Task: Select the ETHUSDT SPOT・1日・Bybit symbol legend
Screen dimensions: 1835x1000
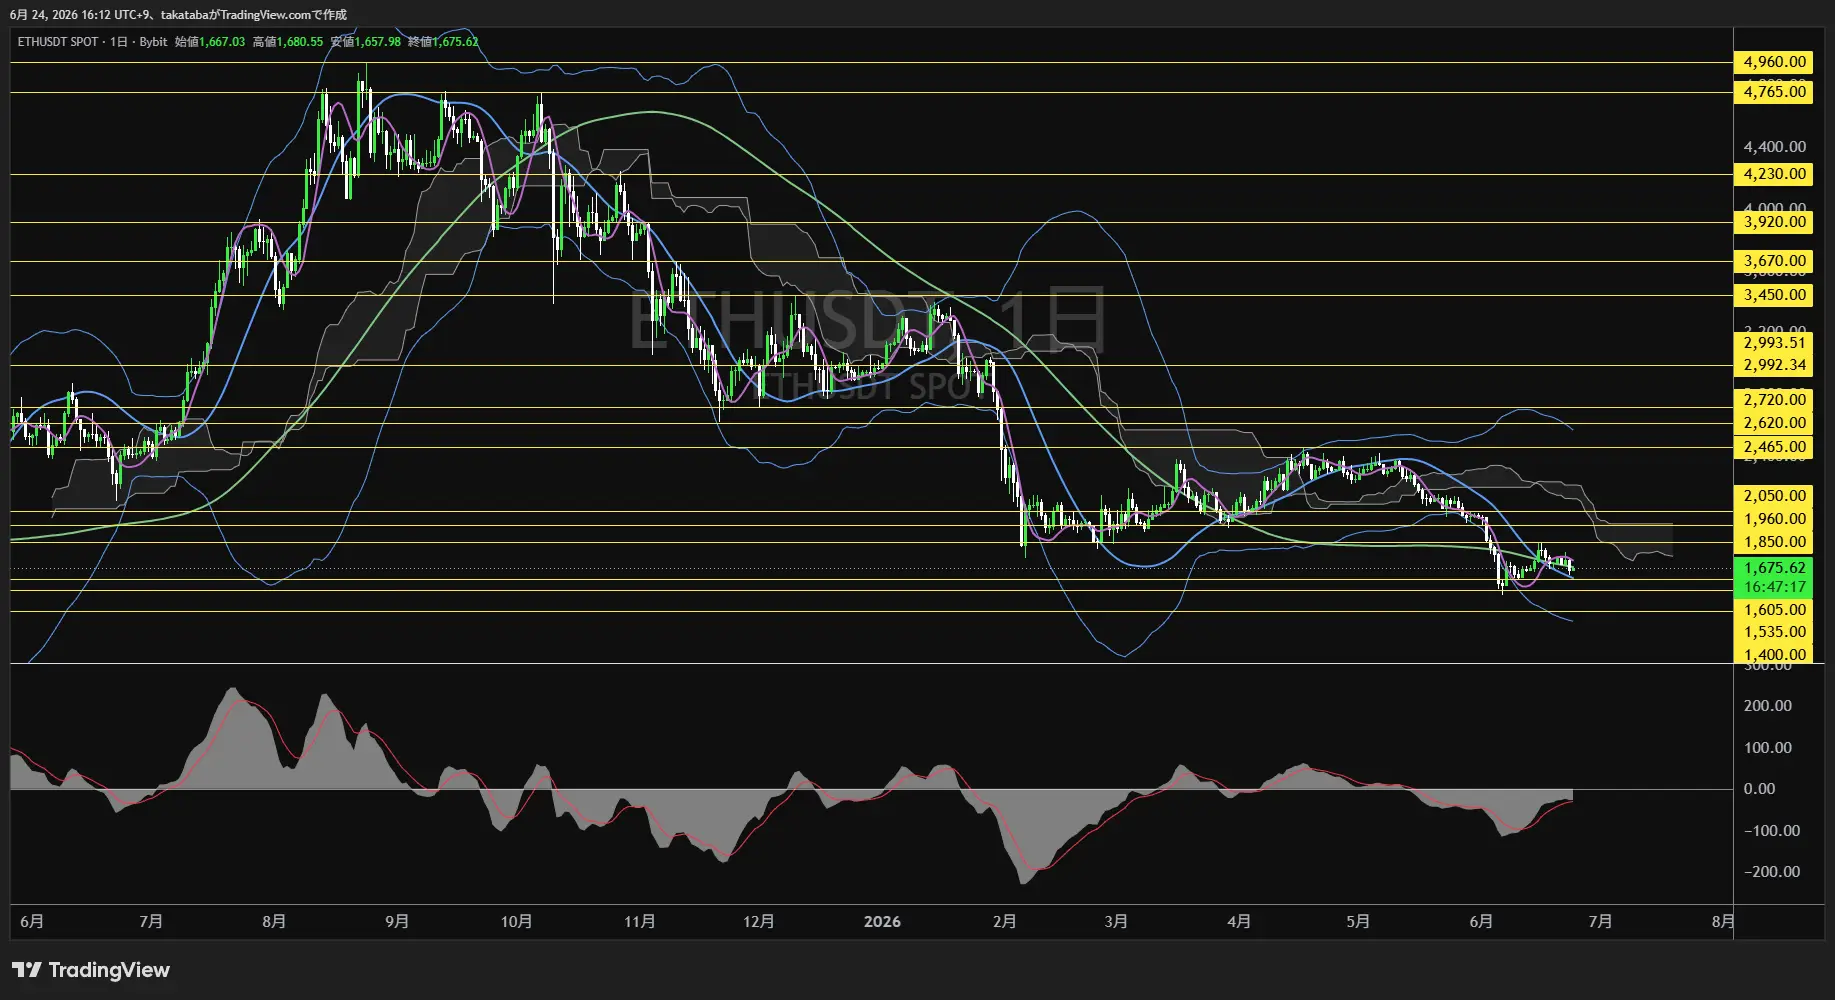Action: tap(92, 42)
